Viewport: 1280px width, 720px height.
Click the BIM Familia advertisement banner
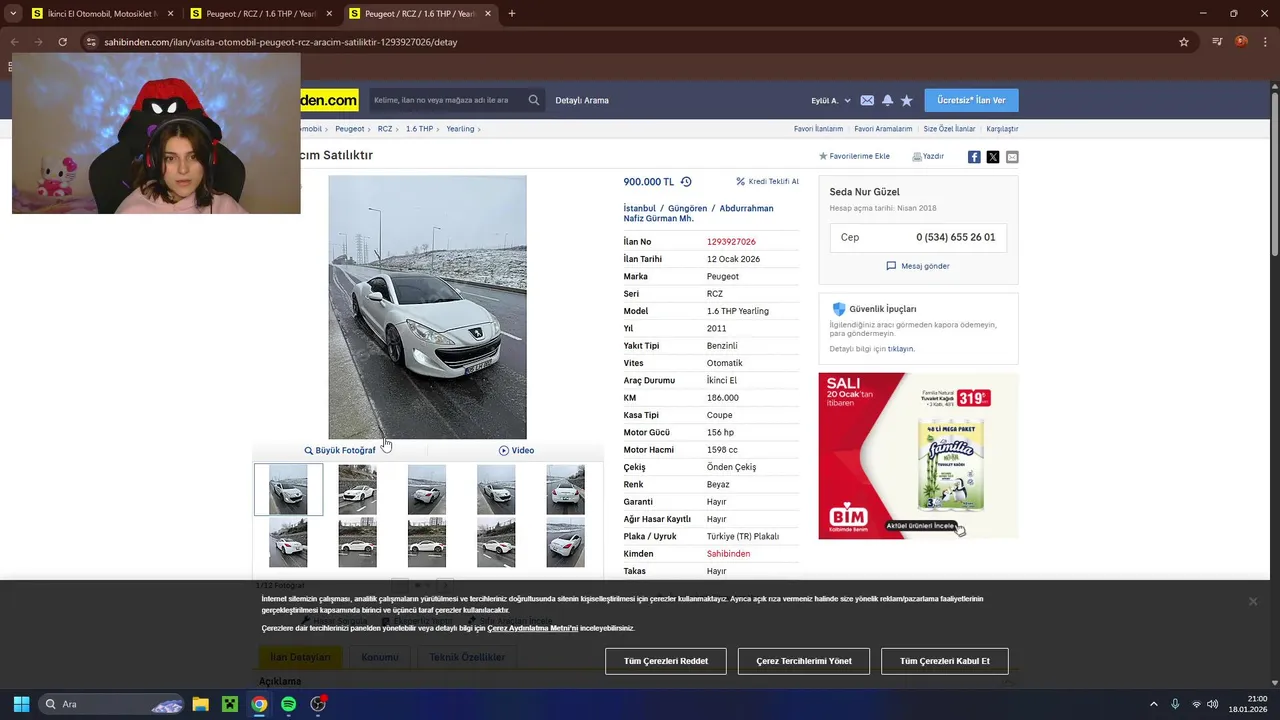click(918, 456)
